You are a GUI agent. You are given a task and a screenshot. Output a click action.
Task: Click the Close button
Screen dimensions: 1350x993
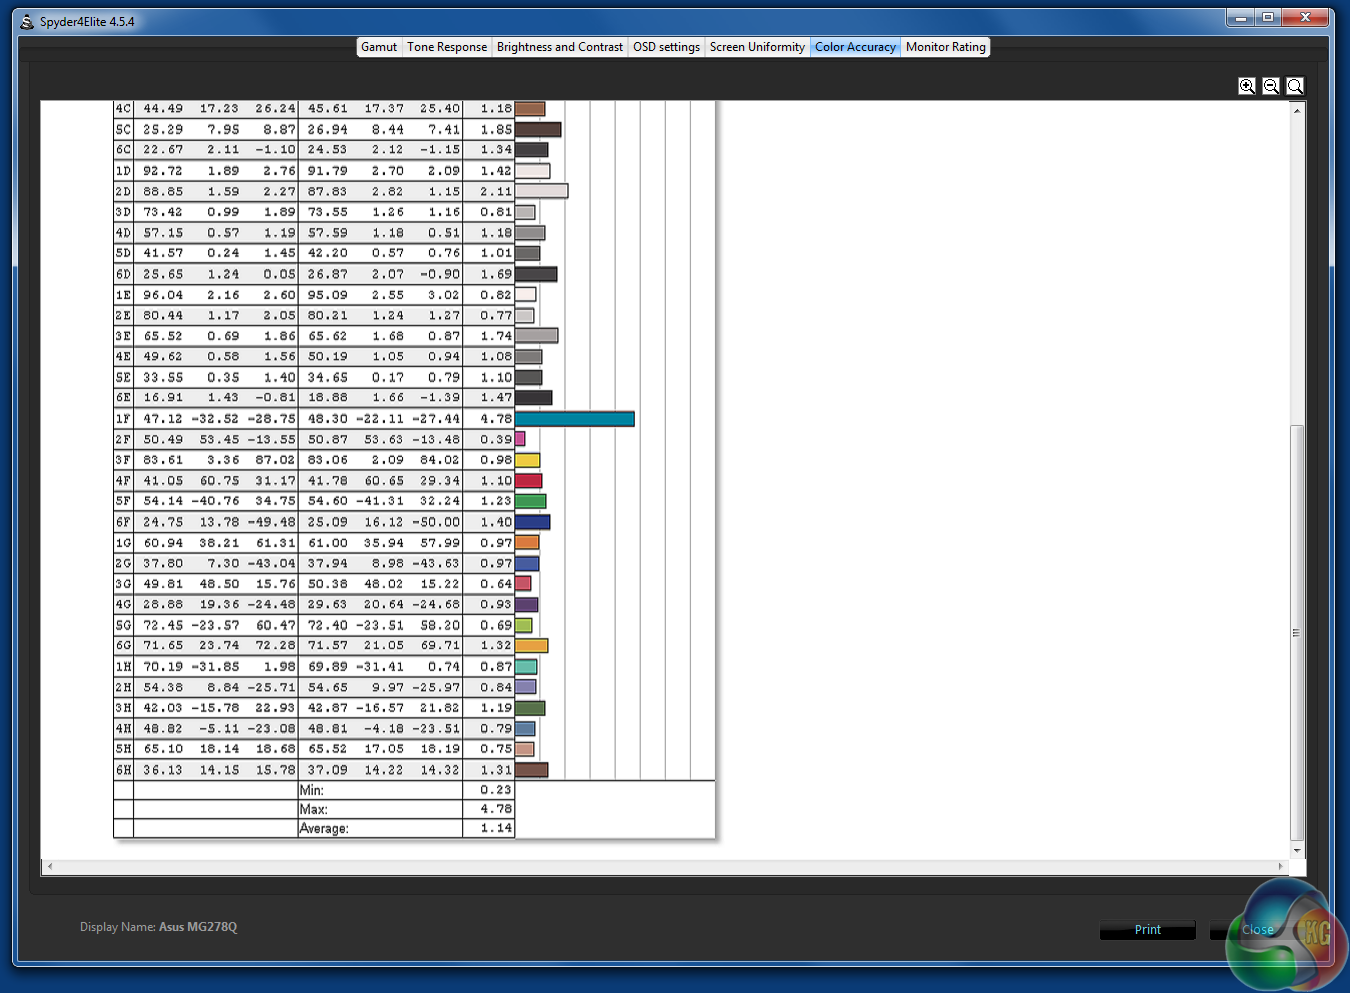pyautogui.click(x=1257, y=930)
